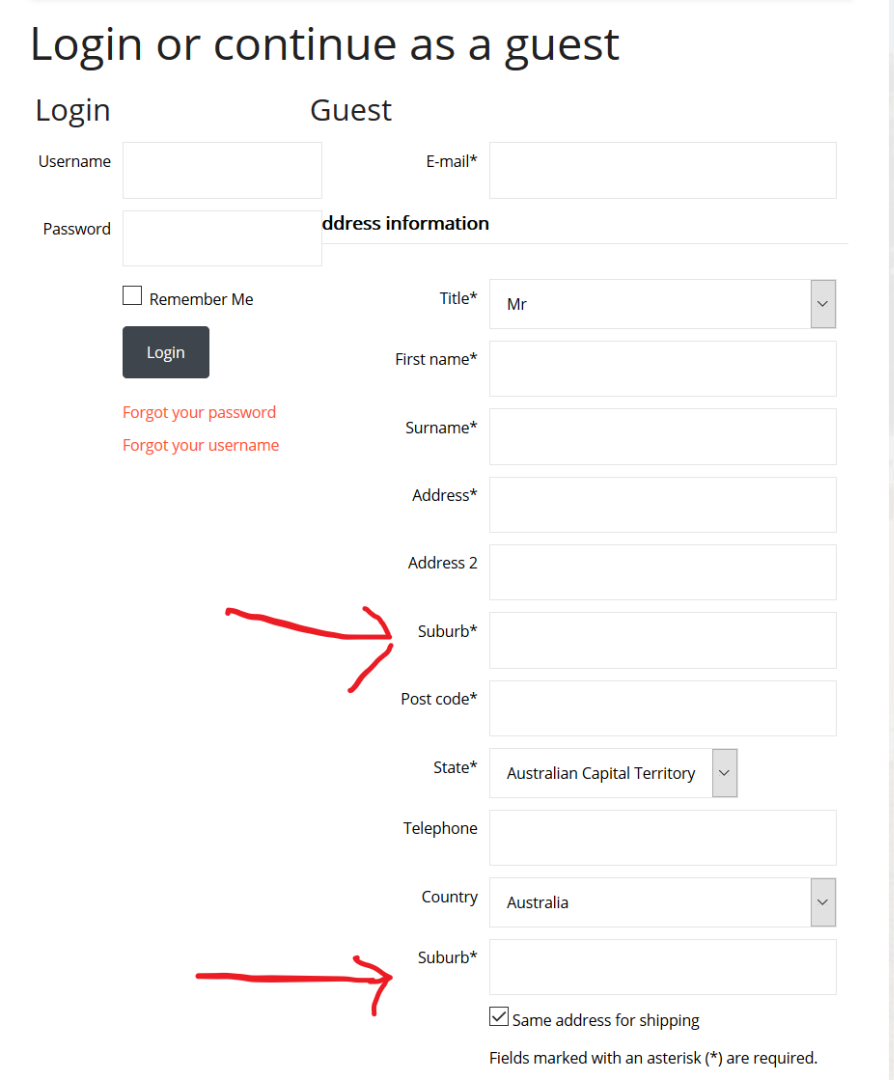Open the Country dropdown arrow
894x1080 pixels.
tap(823, 902)
